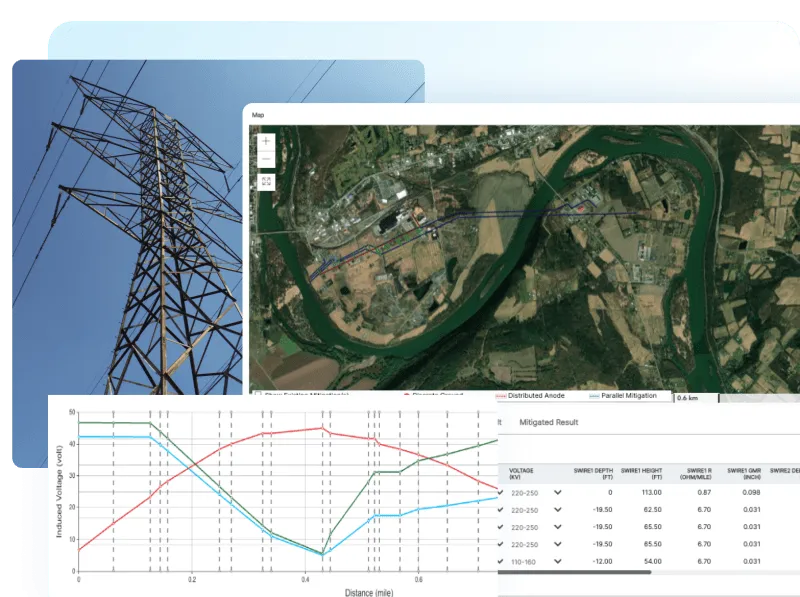The image size is (800, 597).
Task: Select the partially visible tab left of Mitigated Result
Action: [x=498, y=423]
